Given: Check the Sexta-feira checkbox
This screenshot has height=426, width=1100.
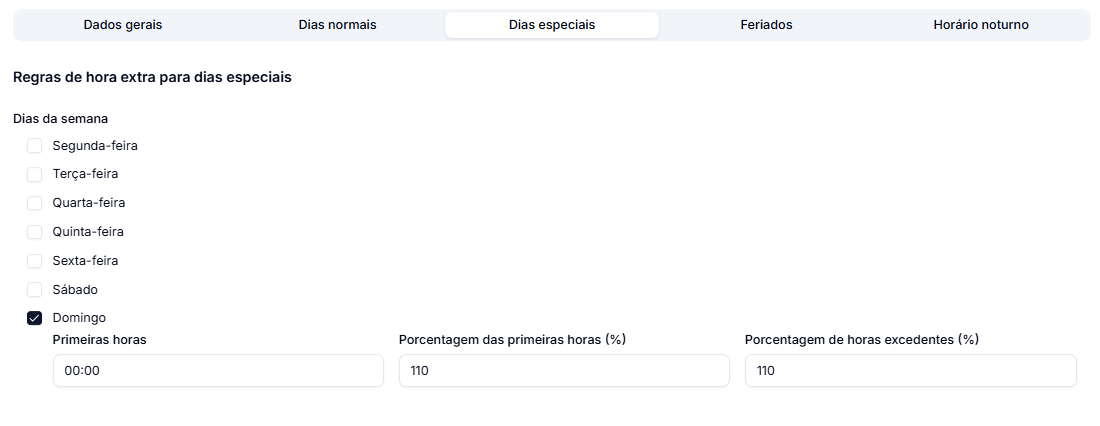Looking at the screenshot, I should 34,261.
